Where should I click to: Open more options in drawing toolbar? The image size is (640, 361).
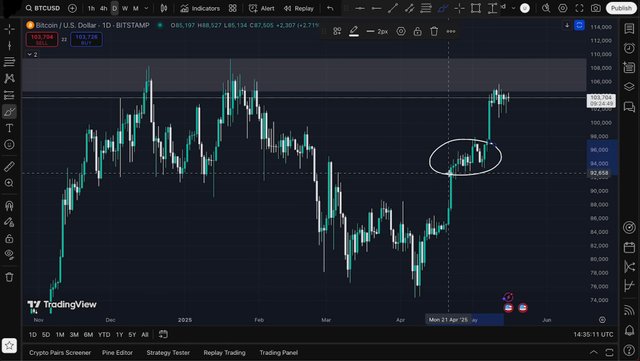point(451,31)
